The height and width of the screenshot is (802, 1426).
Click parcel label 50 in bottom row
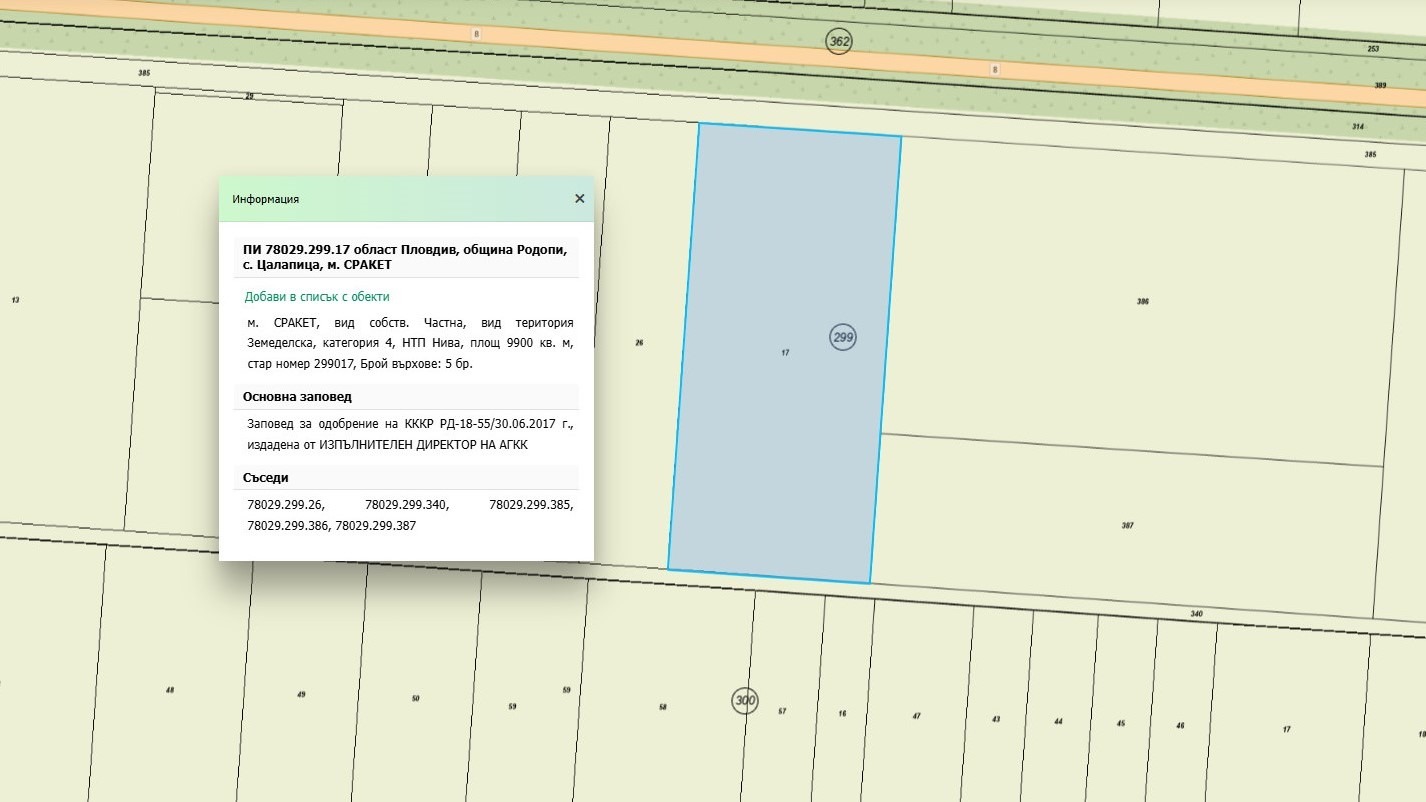coord(415,699)
